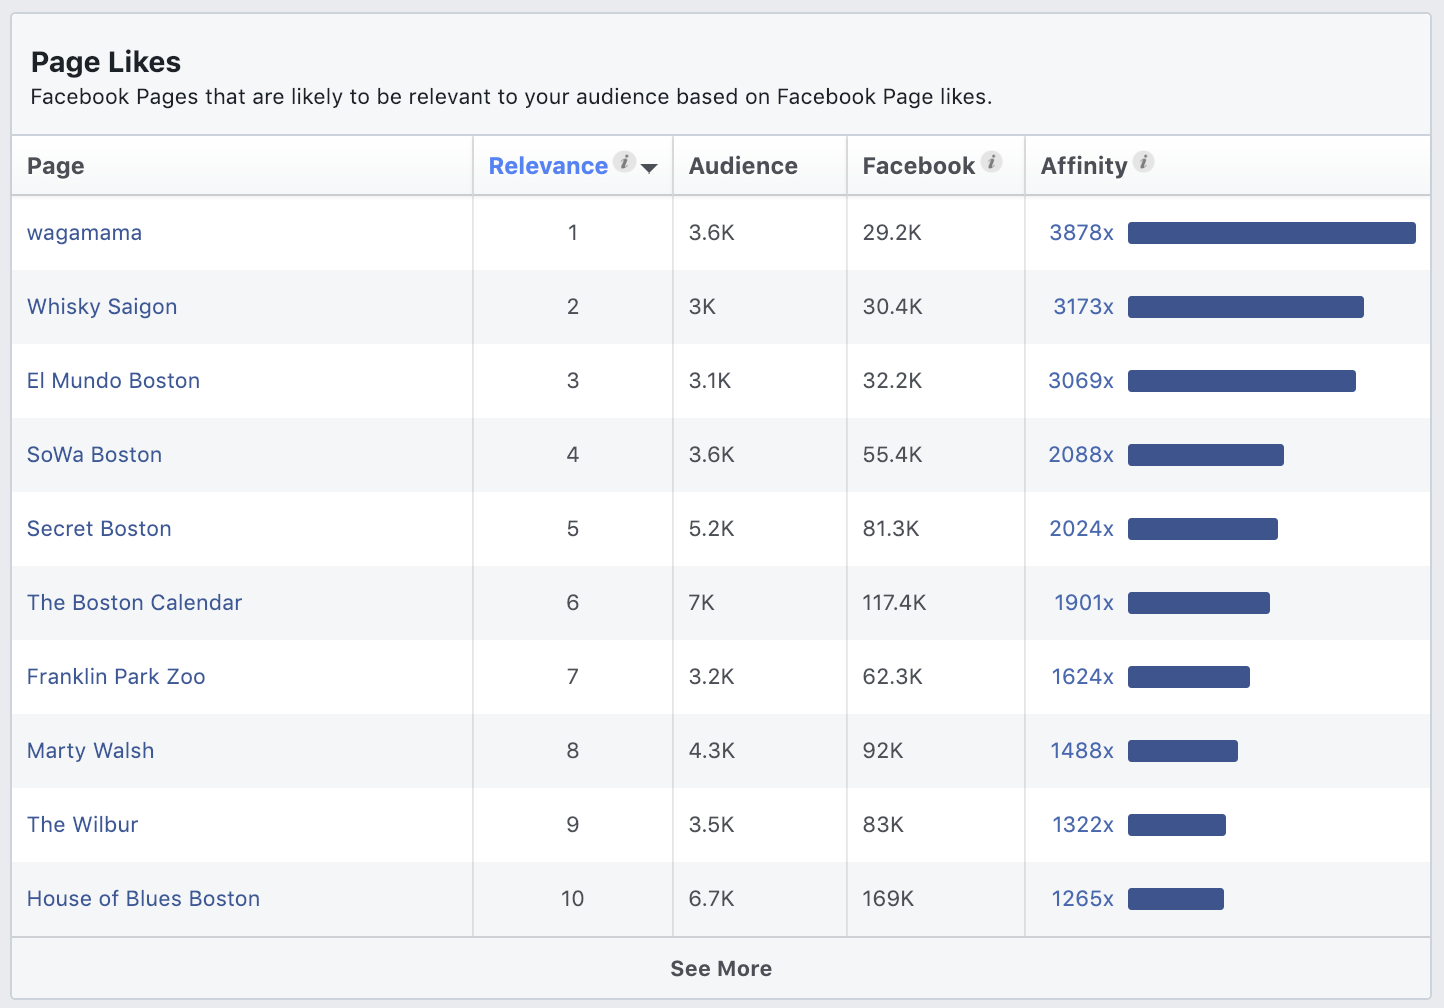Click the Page column header
This screenshot has width=1444, height=1008.
[56, 166]
